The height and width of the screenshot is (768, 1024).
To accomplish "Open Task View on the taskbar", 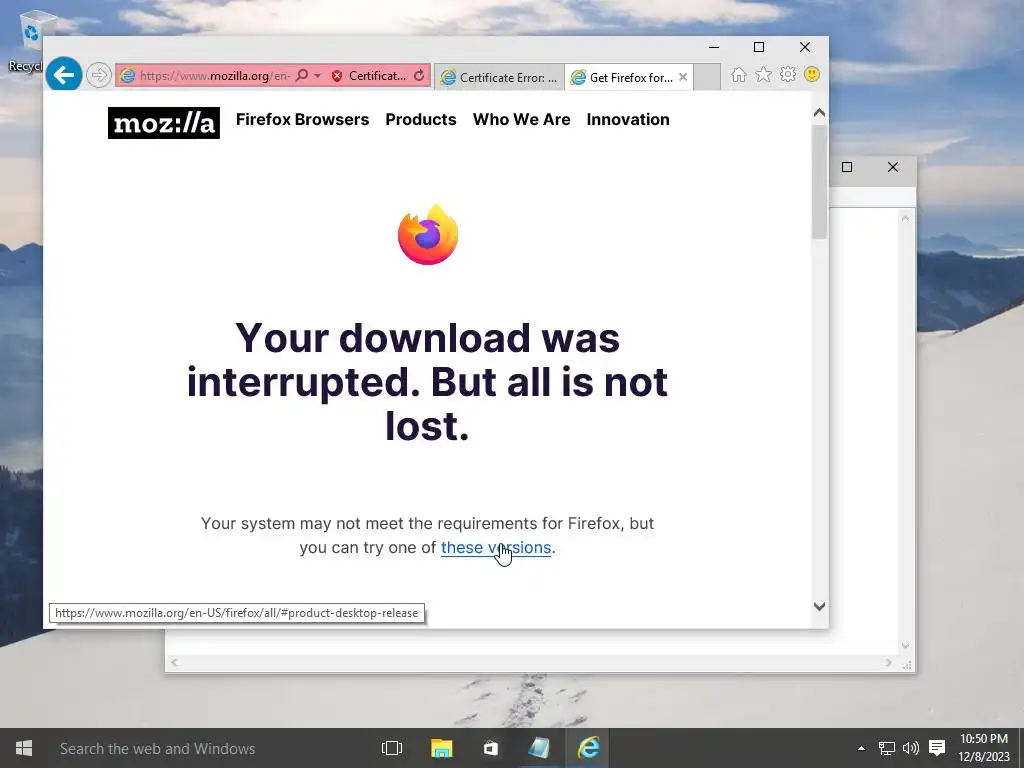I will [392, 748].
